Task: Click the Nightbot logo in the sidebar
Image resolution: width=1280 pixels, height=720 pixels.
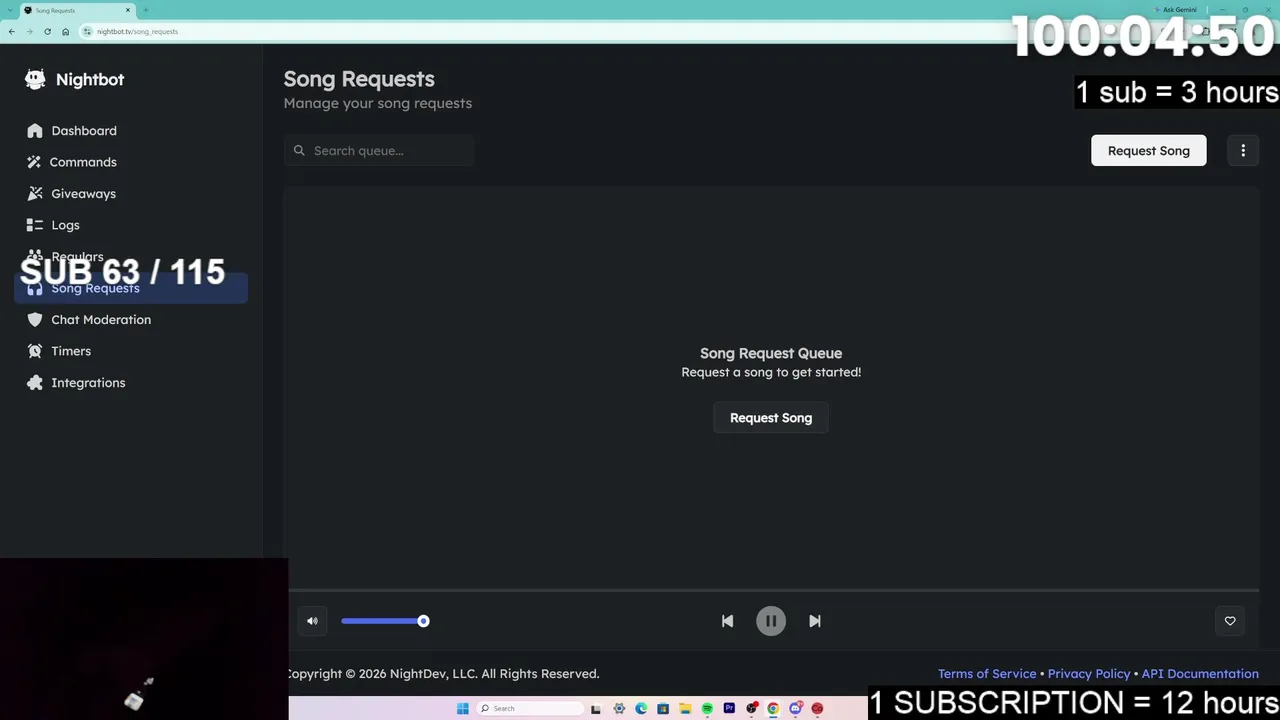Action: [x=74, y=79]
